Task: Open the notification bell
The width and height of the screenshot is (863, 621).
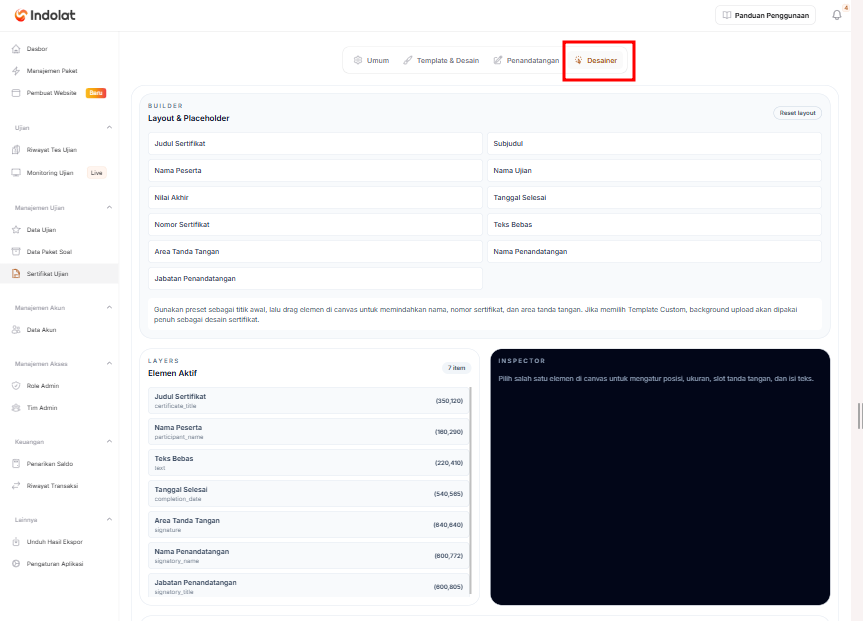Action: click(837, 15)
